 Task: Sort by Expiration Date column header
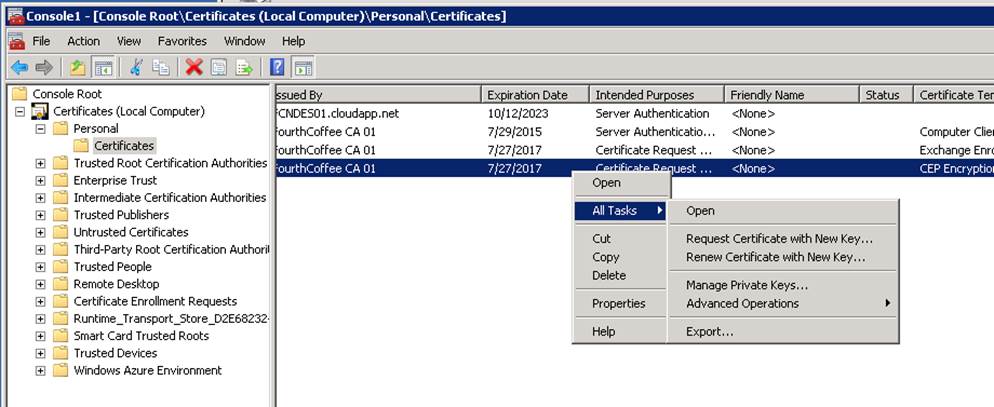tap(527, 95)
